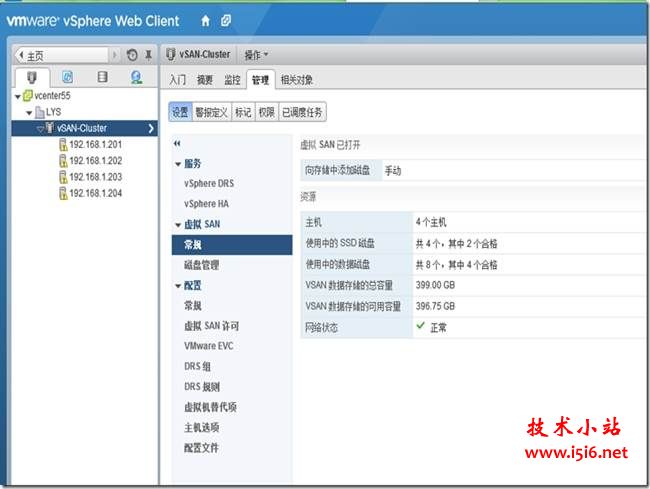The width and height of the screenshot is (650, 489).
Task: Collapse the 虚拟 SAN section
Action: 178,225
